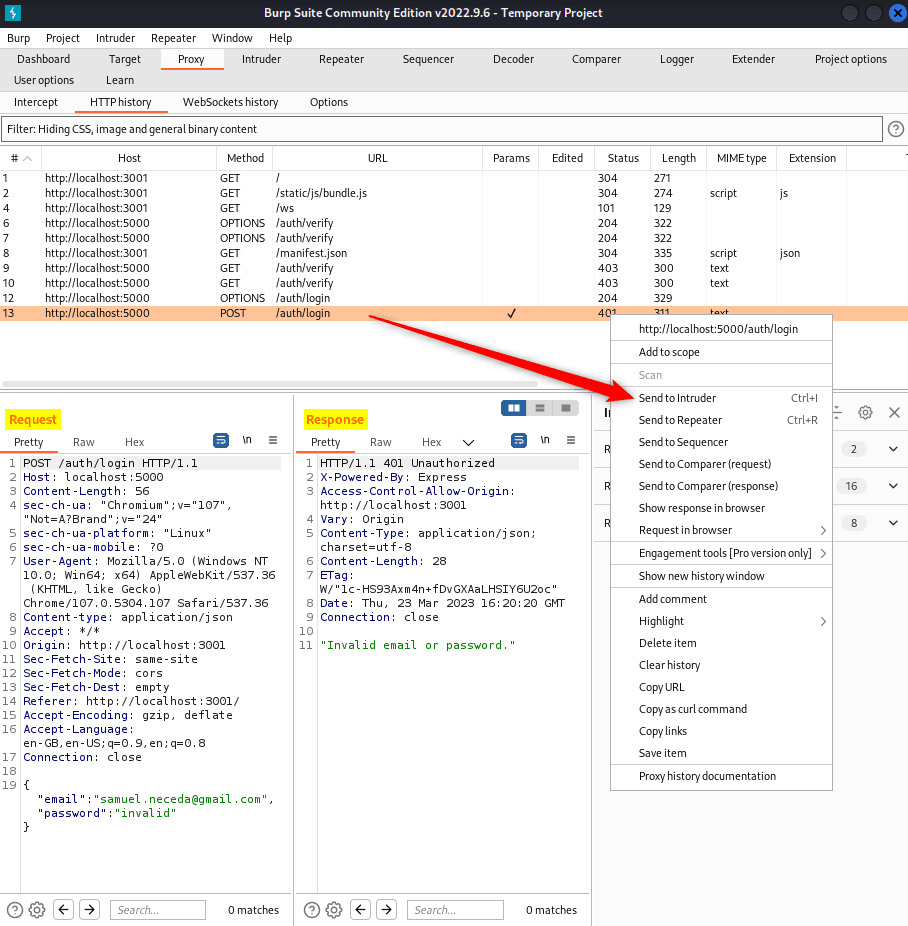The width and height of the screenshot is (908, 926).
Task: Click the Request pane search field
Action: [x=158, y=909]
